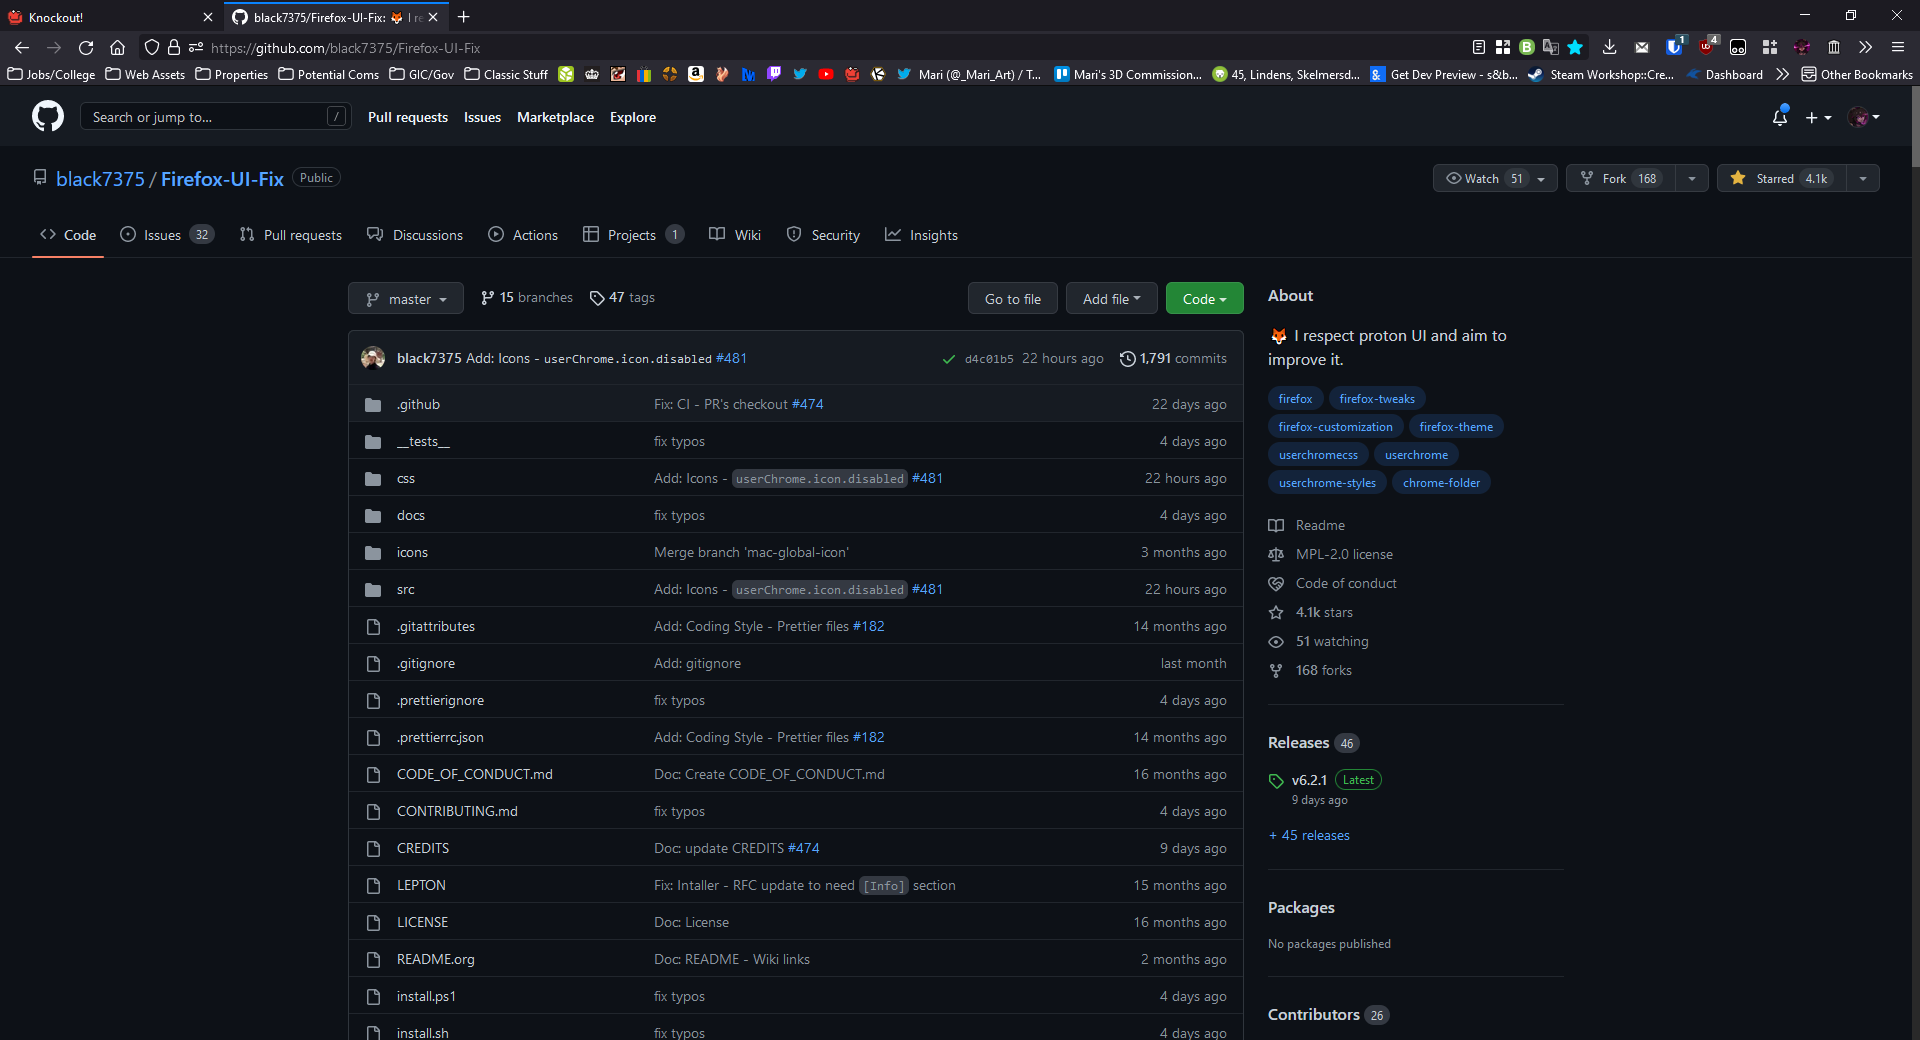Click the GitHub Octocat logo

[x=48, y=117]
